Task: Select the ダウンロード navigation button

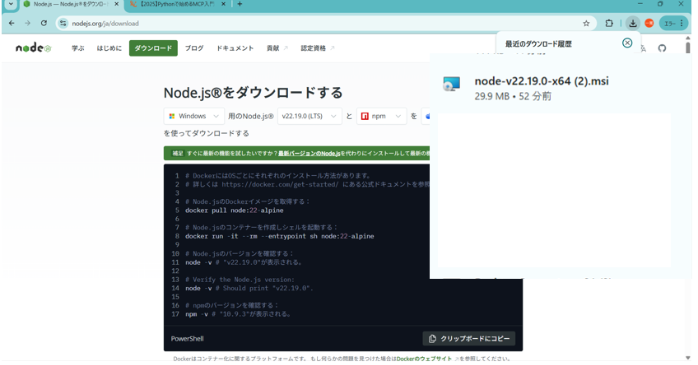Action: (x=153, y=48)
